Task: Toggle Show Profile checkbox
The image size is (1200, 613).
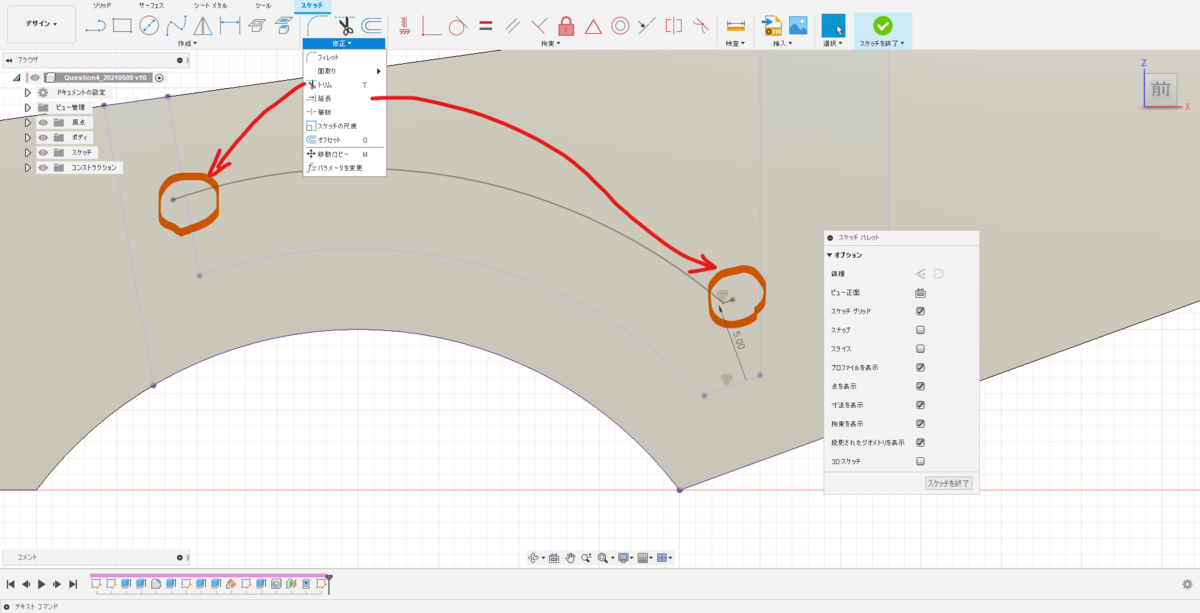Action: pyautogui.click(x=920, y=367)
